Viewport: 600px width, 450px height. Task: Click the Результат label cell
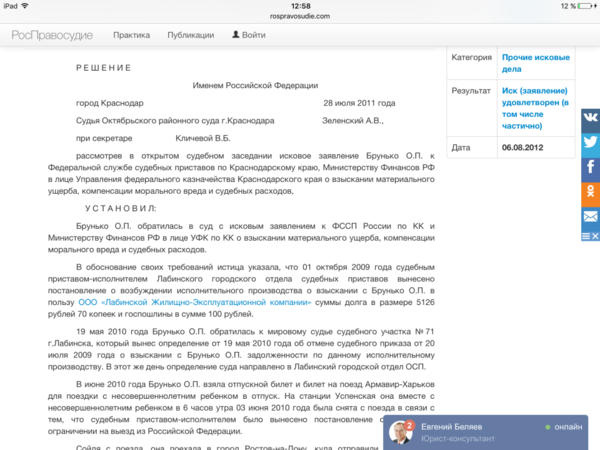pyautogui.click(x=472, y=108)
